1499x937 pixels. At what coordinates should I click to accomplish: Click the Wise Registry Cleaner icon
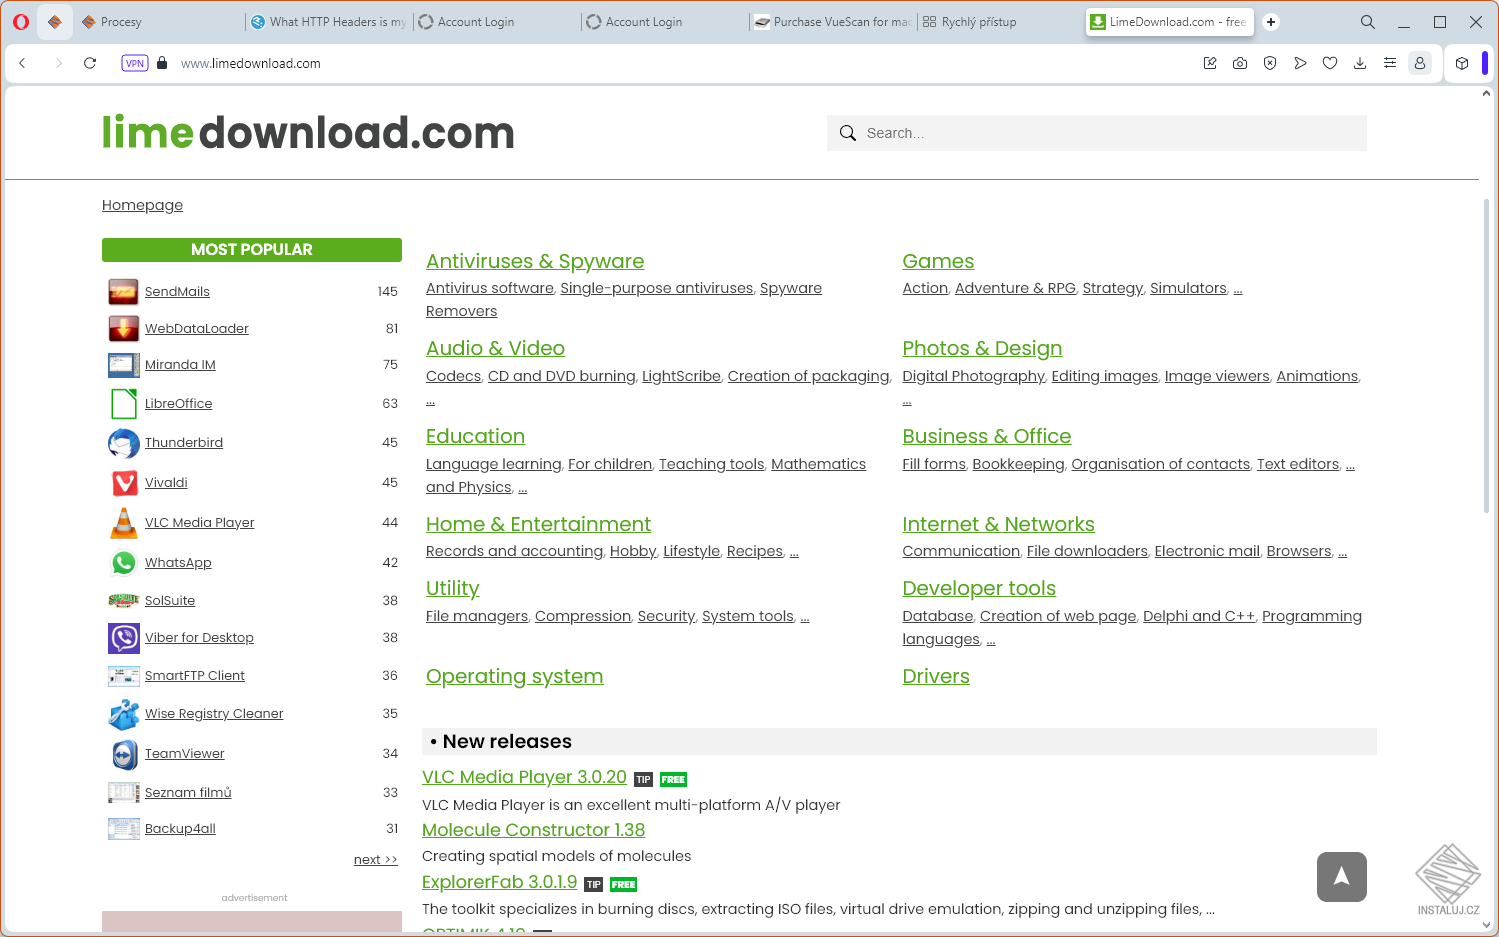124,714
